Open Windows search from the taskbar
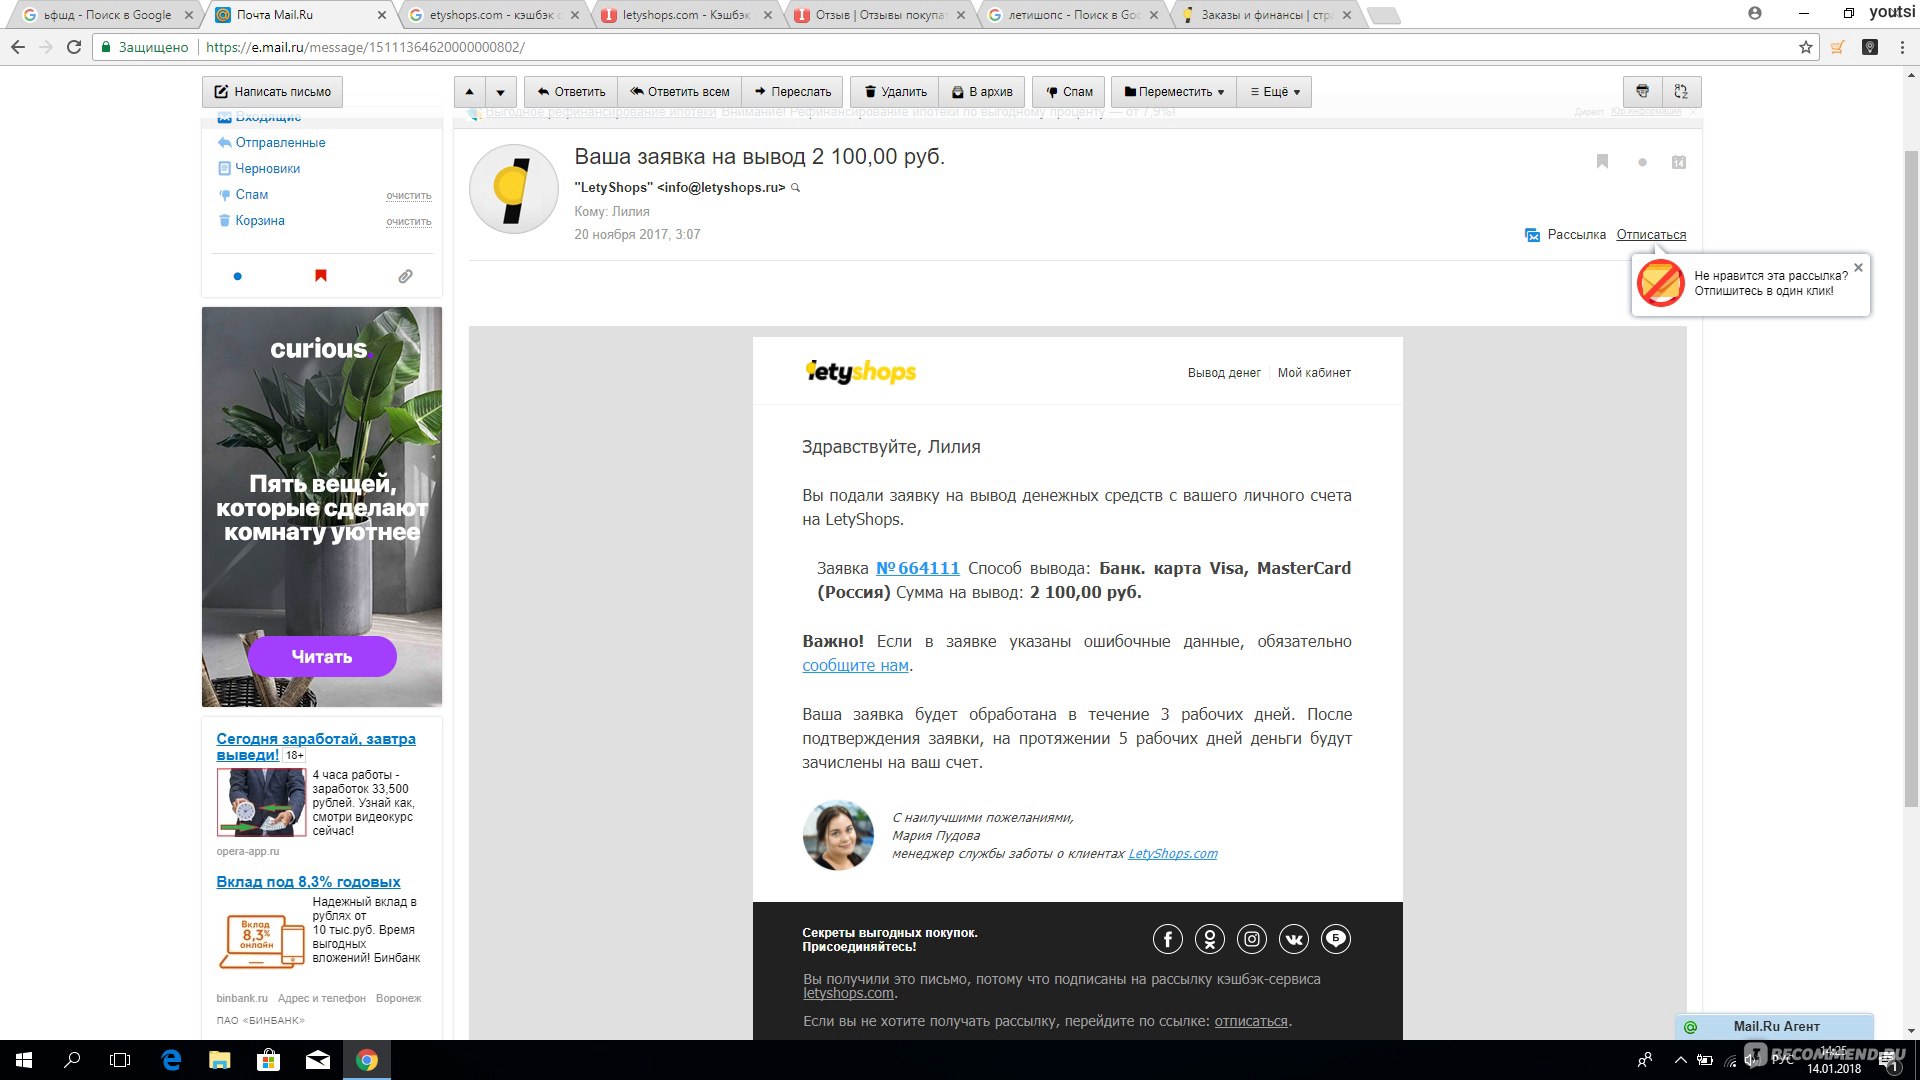This screenshot has width=1920, height=1080. tap(72, 1060)
